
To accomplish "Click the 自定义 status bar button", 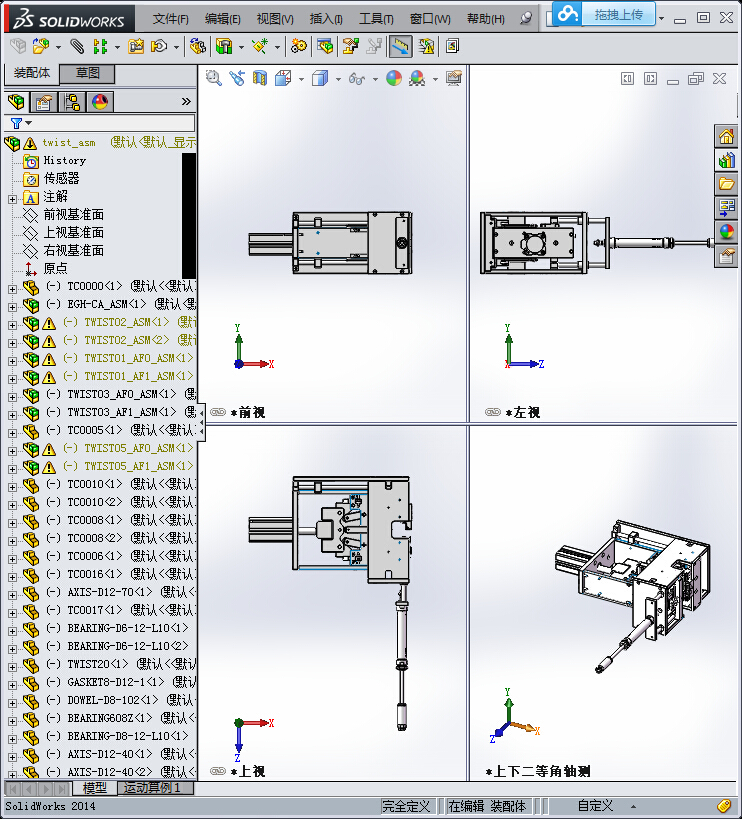I will pos(595,806).
